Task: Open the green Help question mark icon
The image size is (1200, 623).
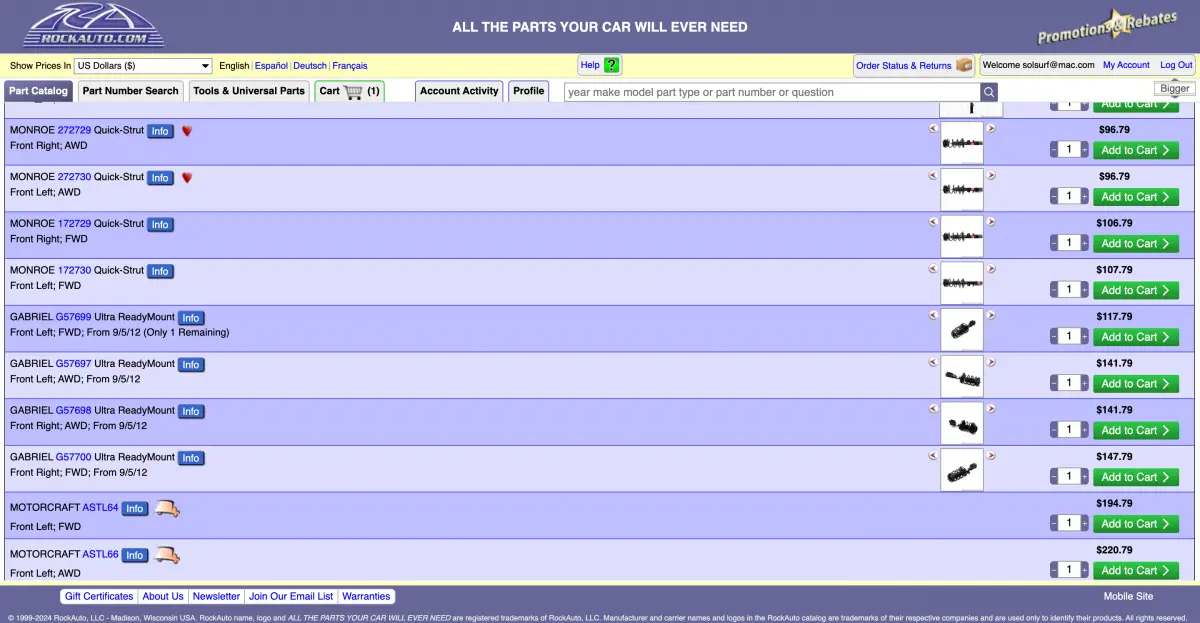Action: tap(612, 65)
